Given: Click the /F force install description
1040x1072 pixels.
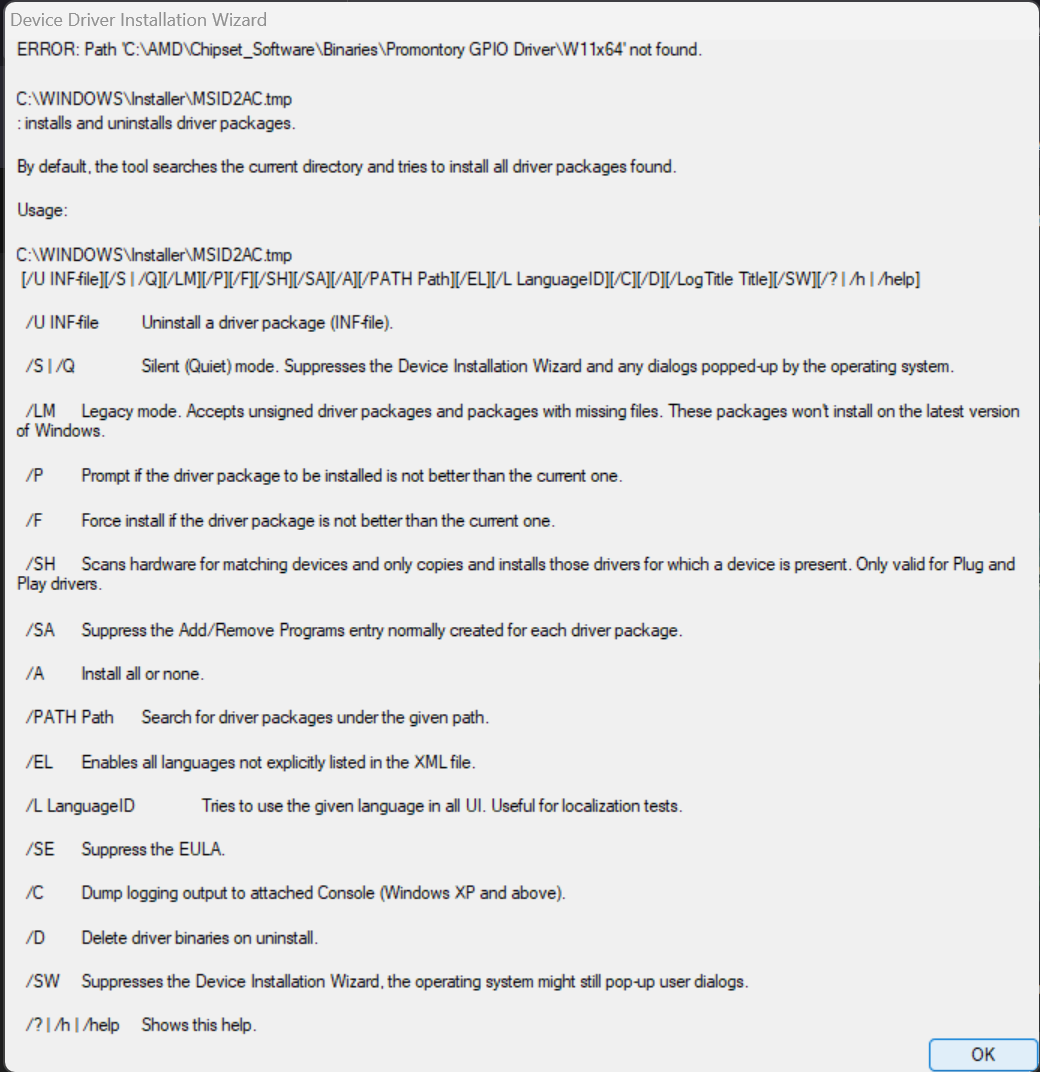Looking at the screenshot, I should coord(290,521).
